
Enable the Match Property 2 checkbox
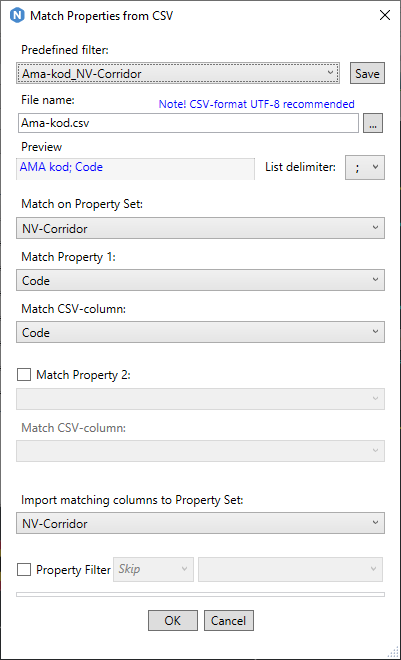[x=24, y=375]
